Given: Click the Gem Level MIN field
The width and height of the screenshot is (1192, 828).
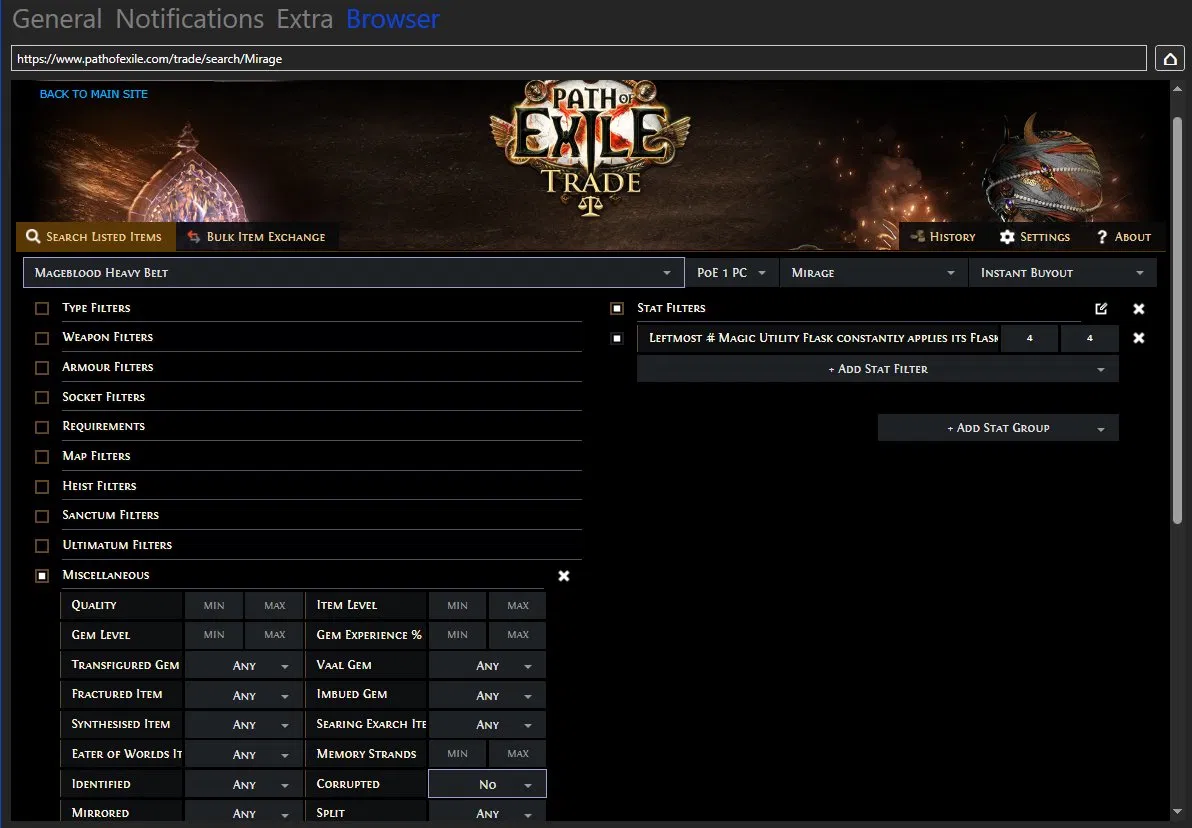Looking at the screenshot, I should click(214, 635).
